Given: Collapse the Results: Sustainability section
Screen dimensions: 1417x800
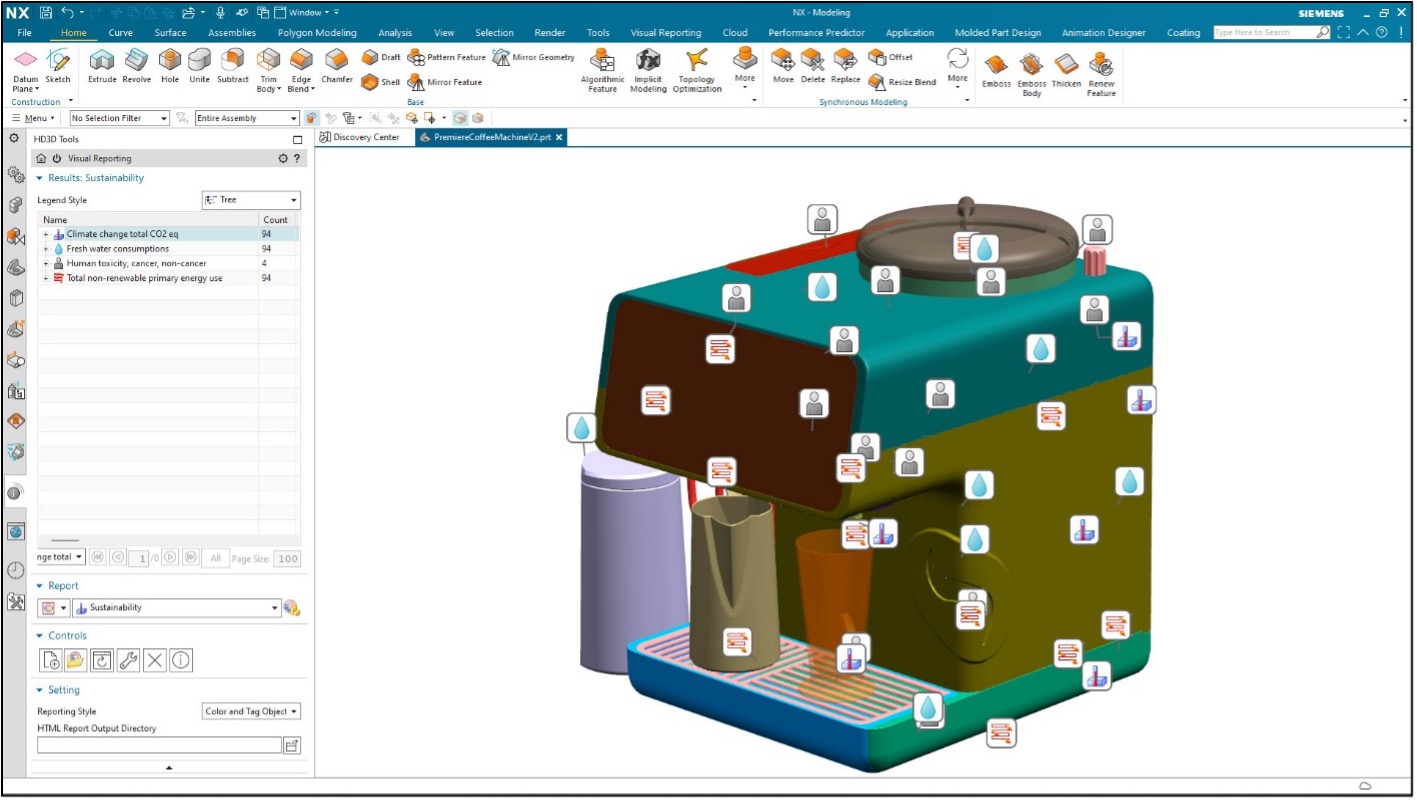Looking at the screenshot, I should (x=40, y=178).
